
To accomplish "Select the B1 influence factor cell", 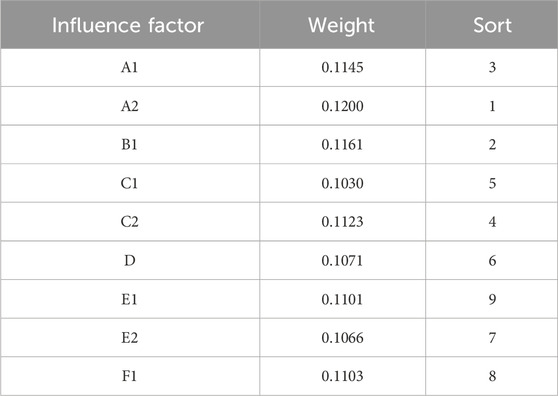I will pyautogui.click(x=130, y=144).
